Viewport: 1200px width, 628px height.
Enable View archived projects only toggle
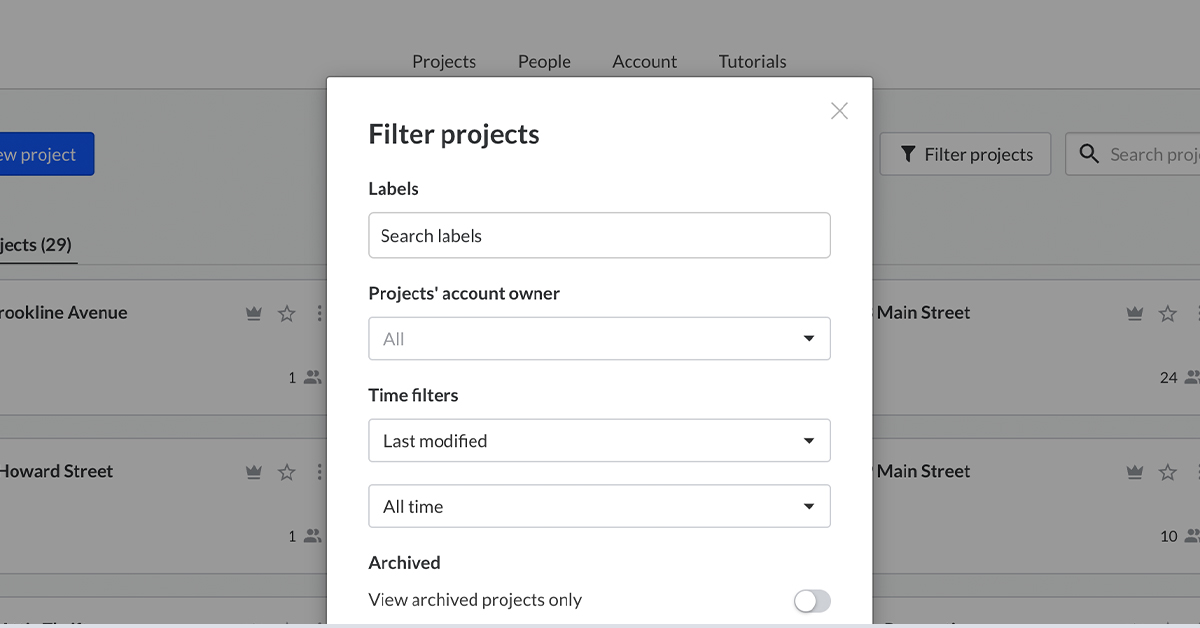click(x=811, y=601)
